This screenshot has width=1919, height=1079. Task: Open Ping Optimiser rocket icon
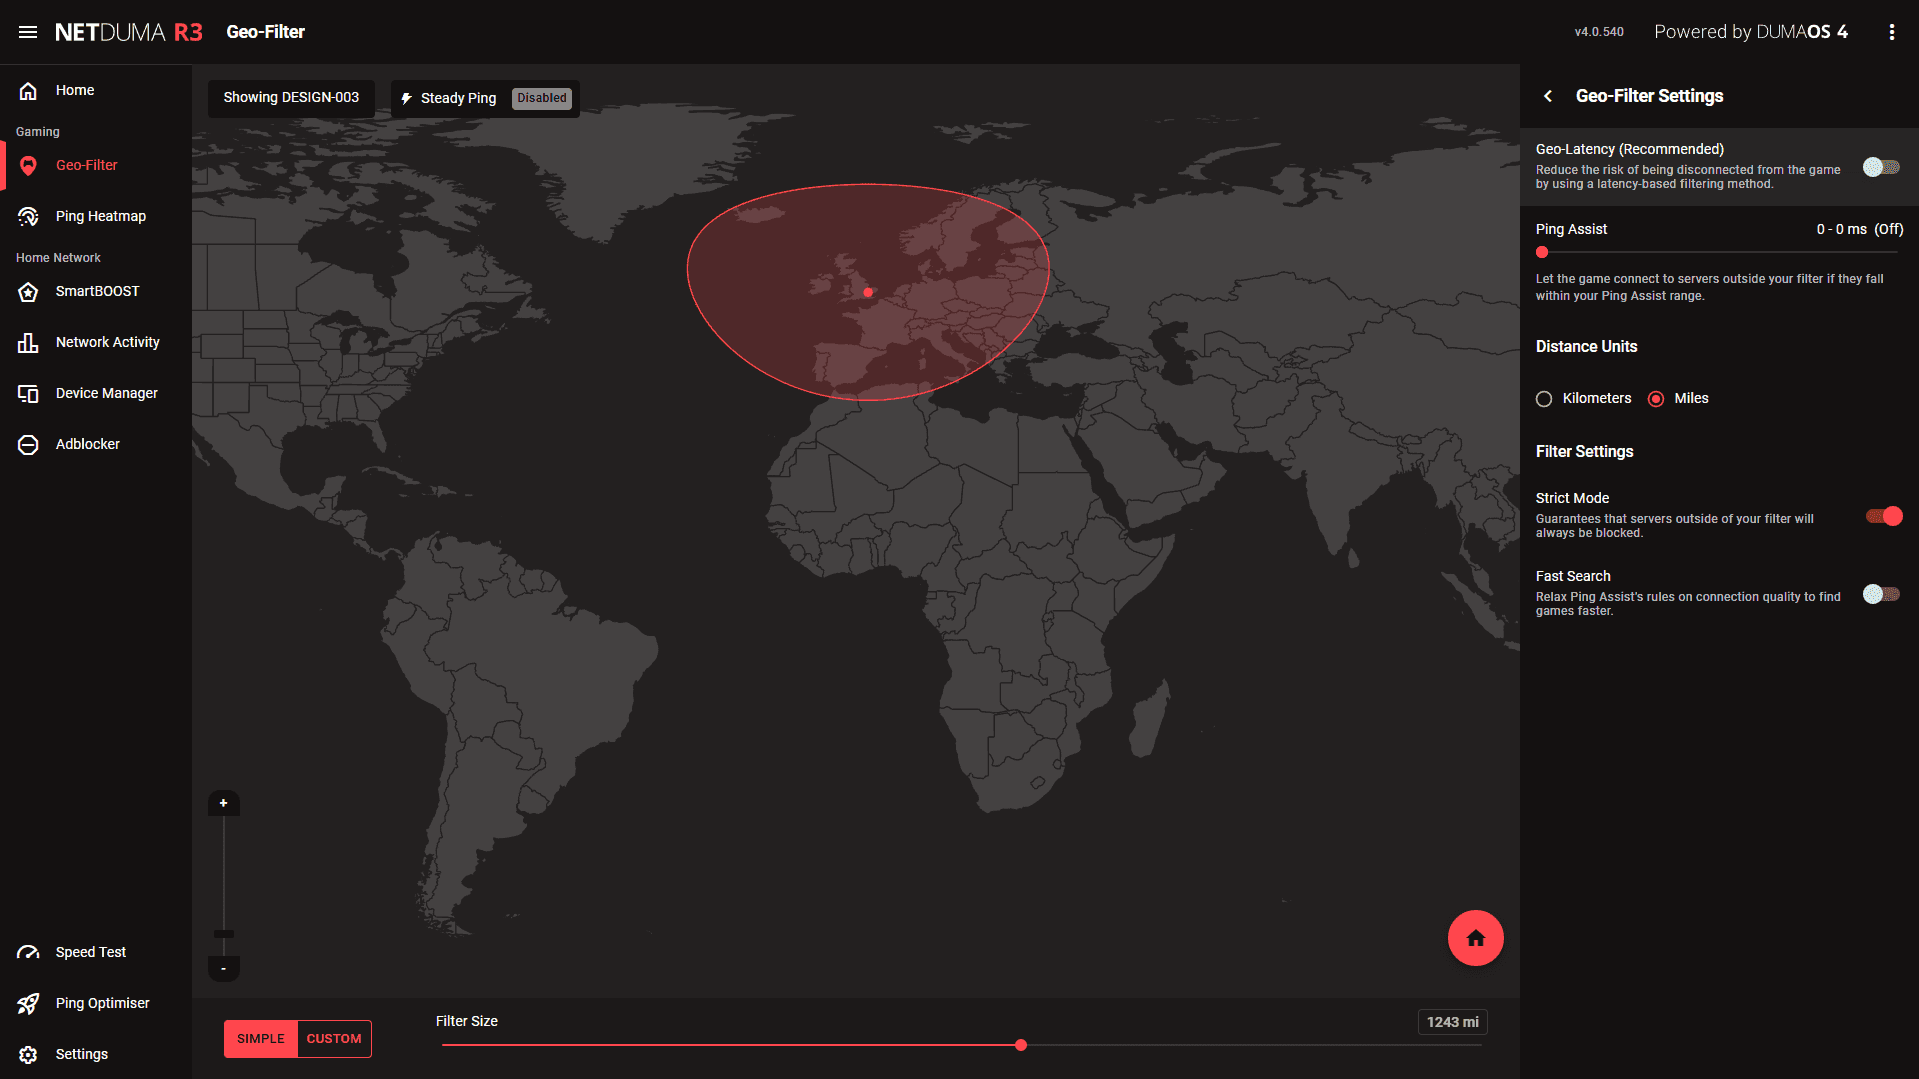pyautogui.click(x=28, y=1003)
